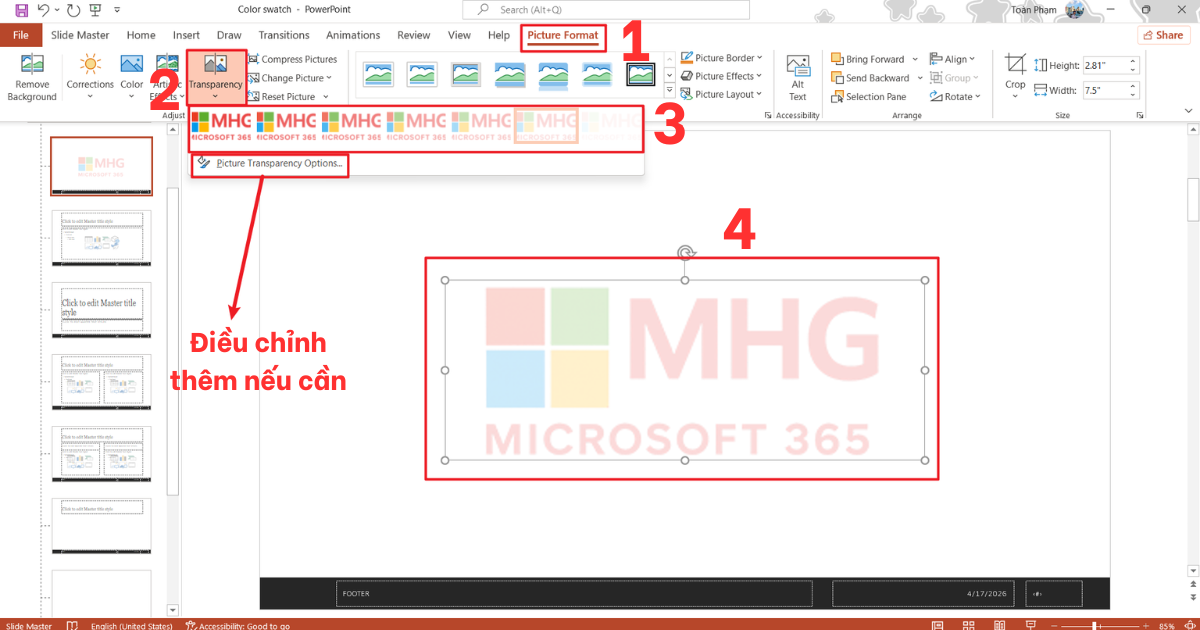Switch to Slide Master tab

pos(80,35)
